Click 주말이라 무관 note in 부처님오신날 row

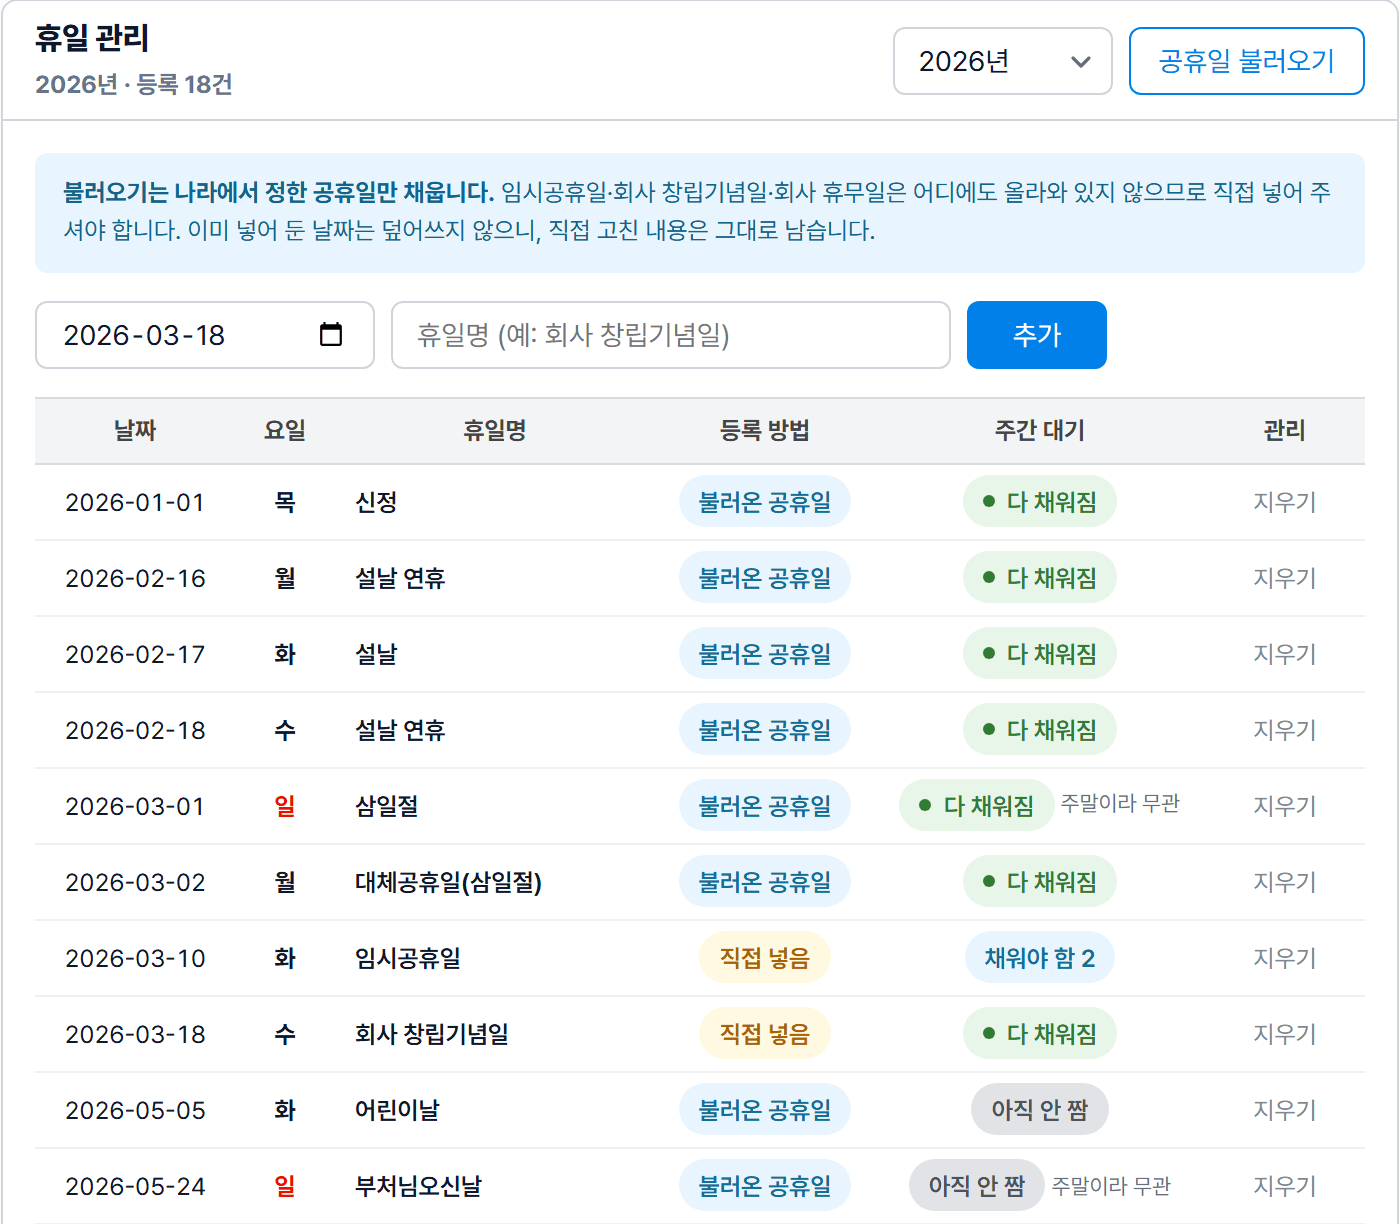[1111, 1186]
